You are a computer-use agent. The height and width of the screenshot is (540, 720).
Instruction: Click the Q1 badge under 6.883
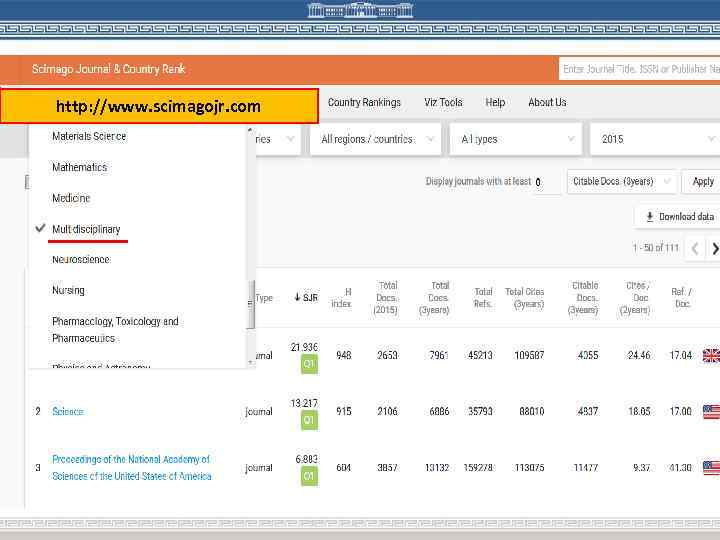(x=309, y=476)
